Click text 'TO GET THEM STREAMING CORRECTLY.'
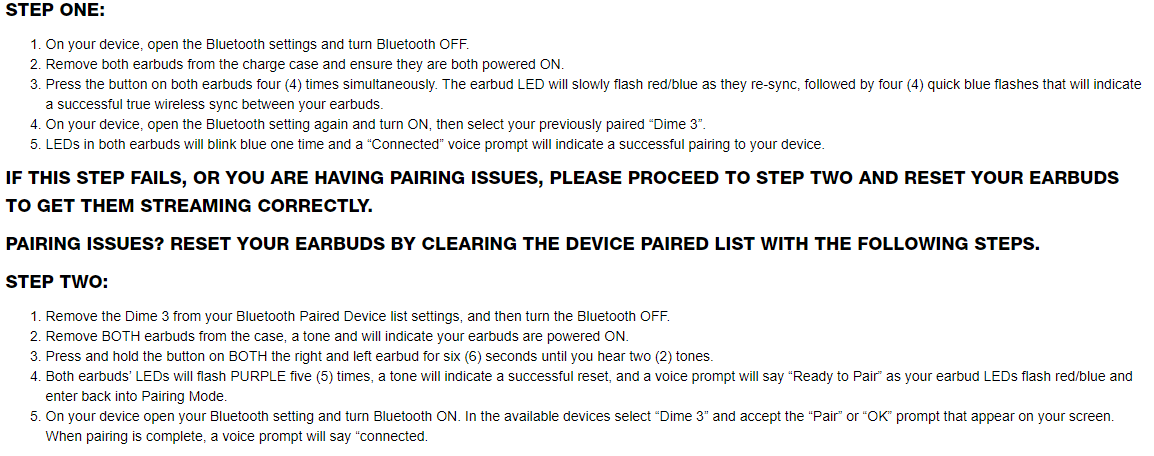 [x=189, y=206]
